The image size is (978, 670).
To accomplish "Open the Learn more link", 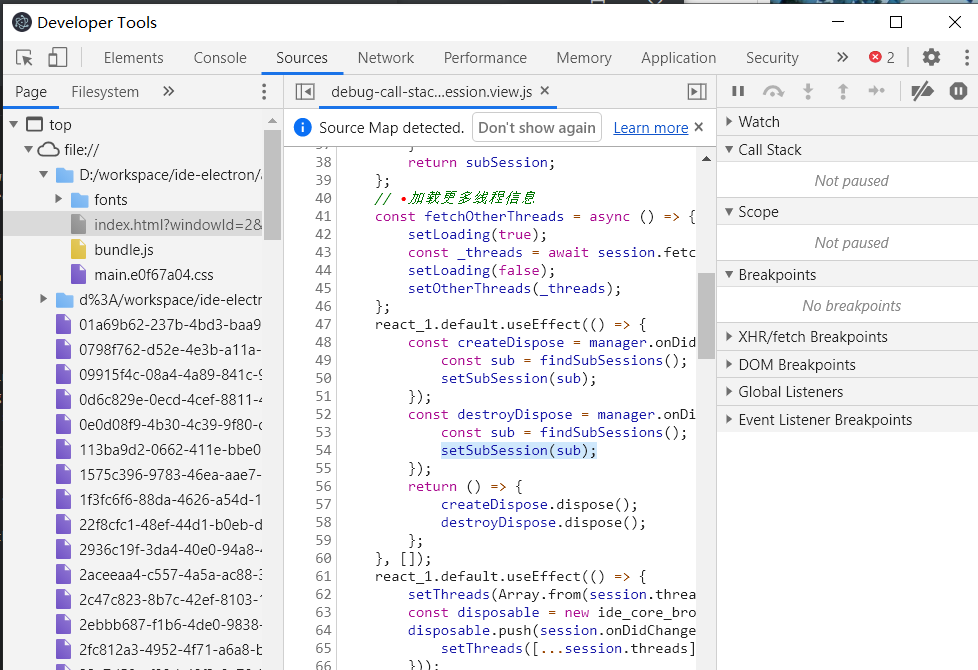I will pos(650,128).
